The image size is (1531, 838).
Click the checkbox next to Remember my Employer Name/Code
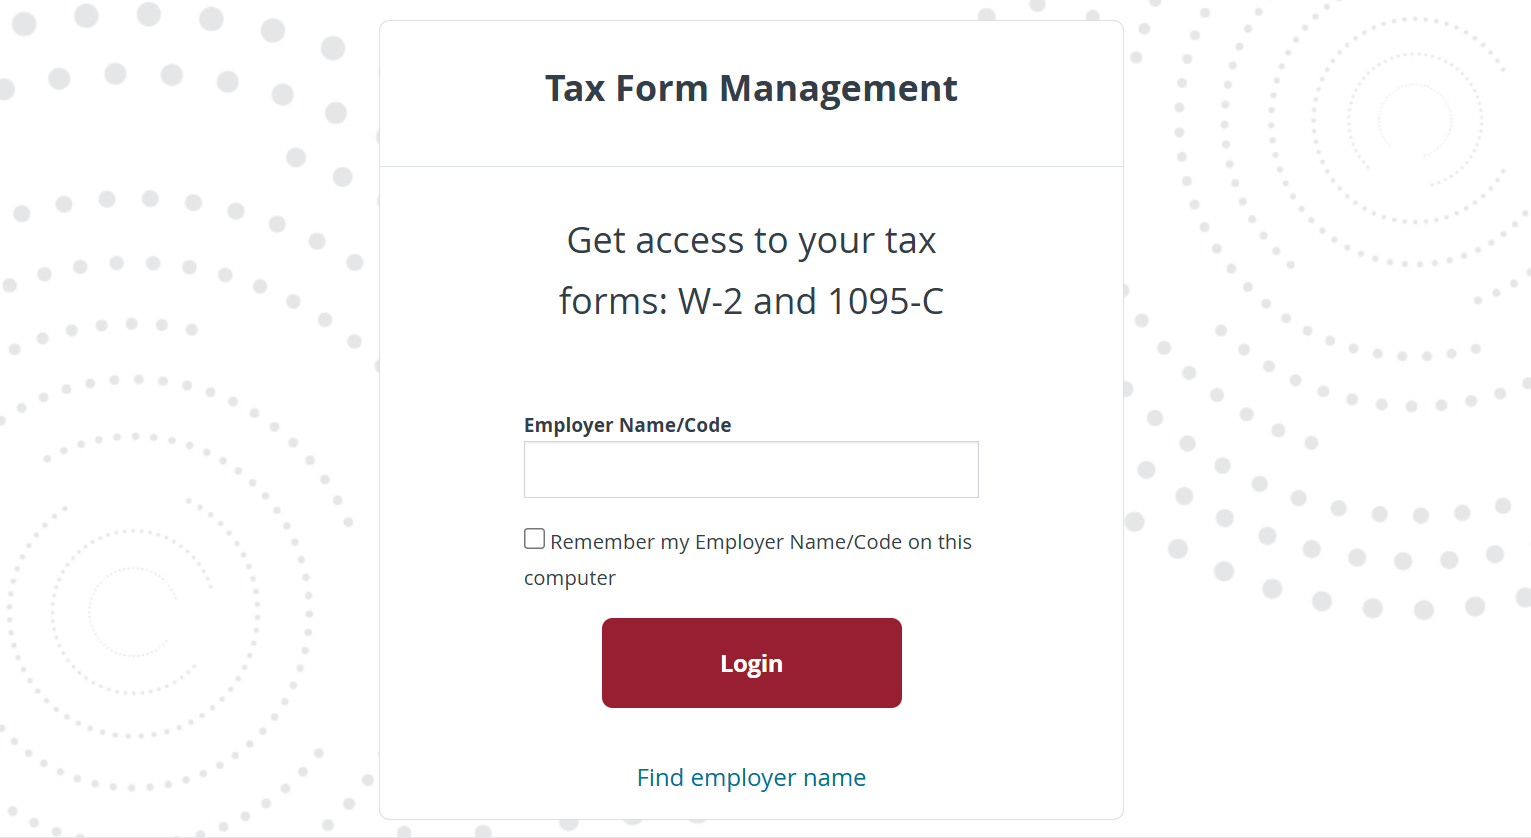(x=534, y=538)
